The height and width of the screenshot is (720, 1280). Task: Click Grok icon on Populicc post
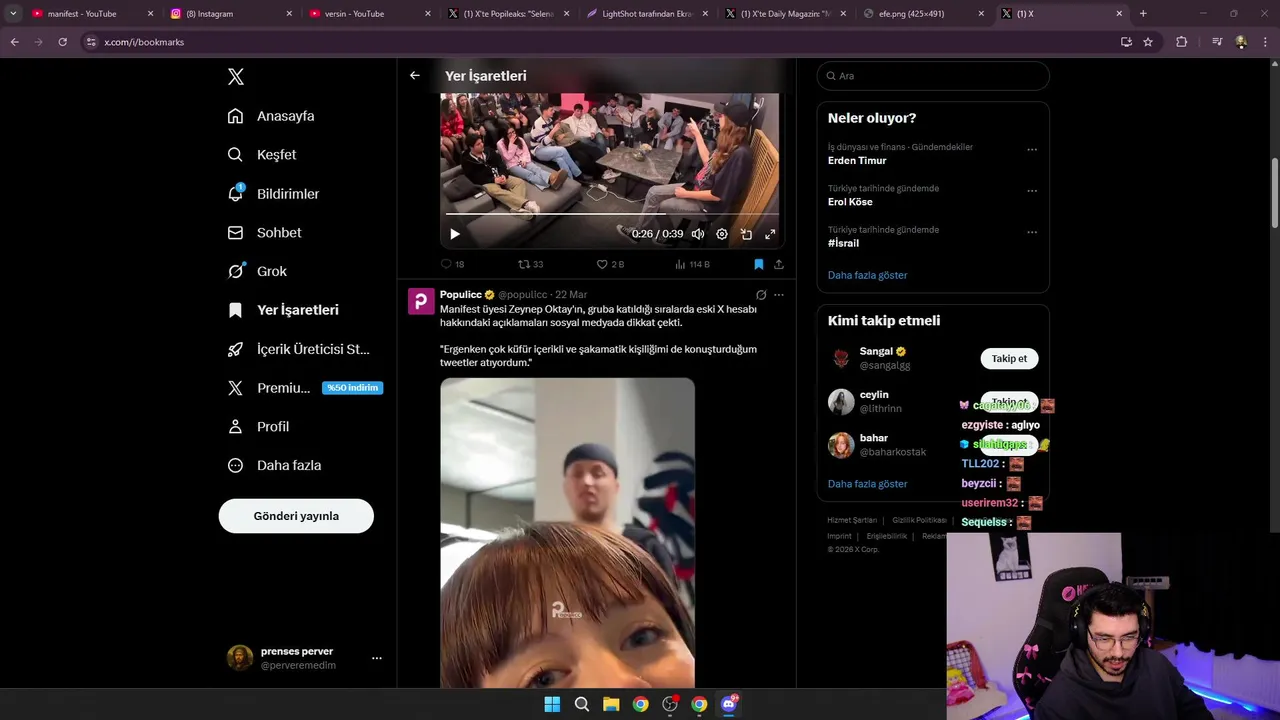point(761,295)
